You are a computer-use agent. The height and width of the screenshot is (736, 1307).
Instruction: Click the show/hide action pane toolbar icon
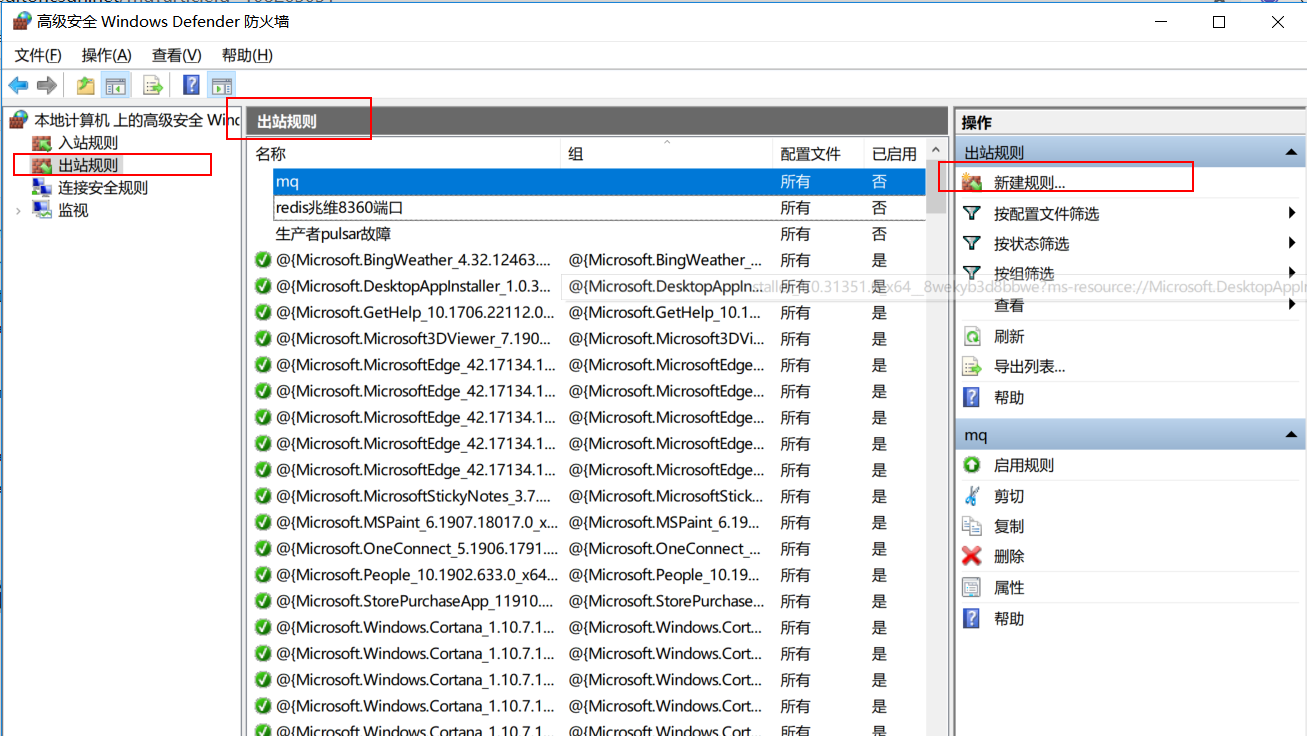click(x=222, y=85)
